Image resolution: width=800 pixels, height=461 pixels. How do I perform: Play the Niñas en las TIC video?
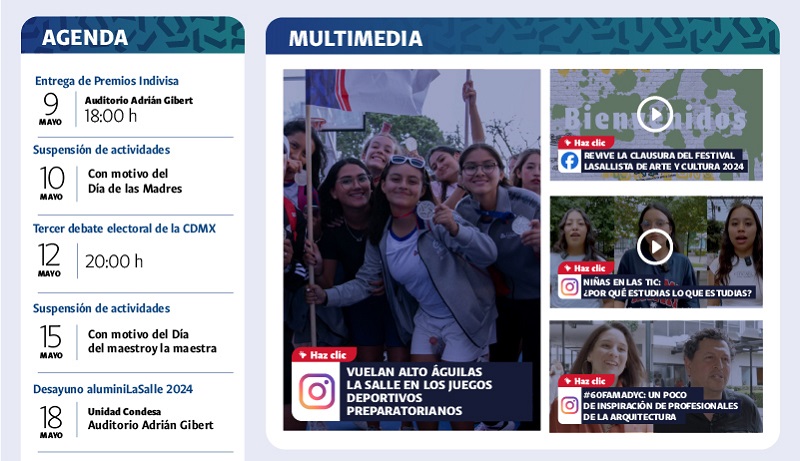point(655,246)
